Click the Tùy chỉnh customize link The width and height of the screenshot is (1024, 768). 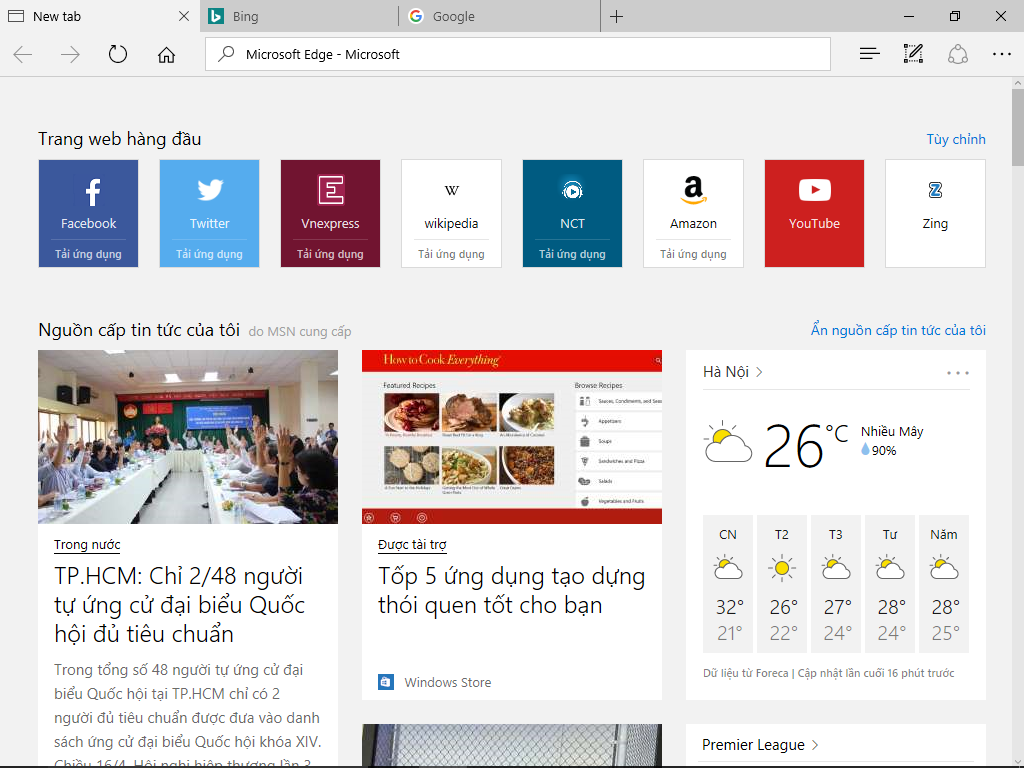tap(956, 139)
